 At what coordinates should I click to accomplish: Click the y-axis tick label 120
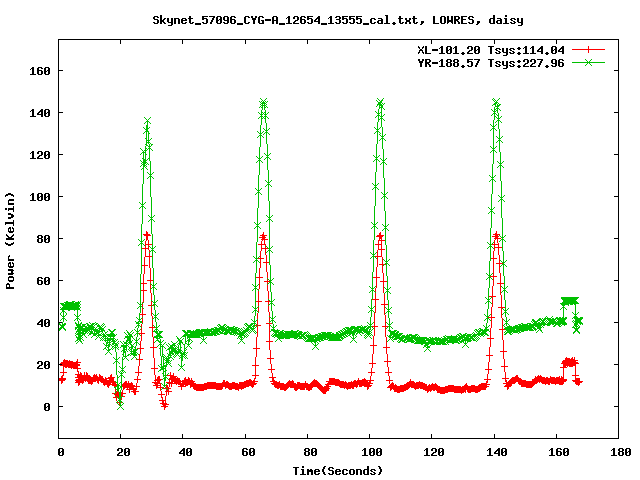[x=40, y=155]
